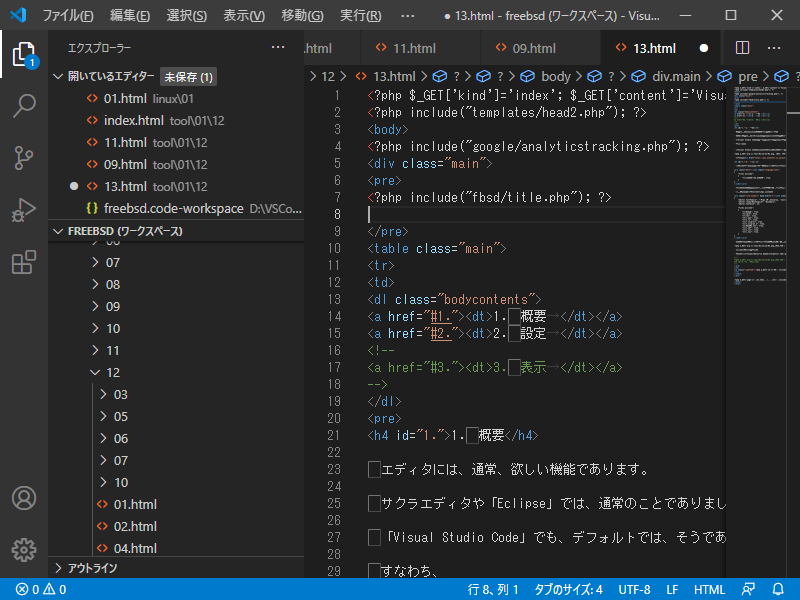
Task: Collapse folder 12 in tree
Action: [x=95, y=372]
